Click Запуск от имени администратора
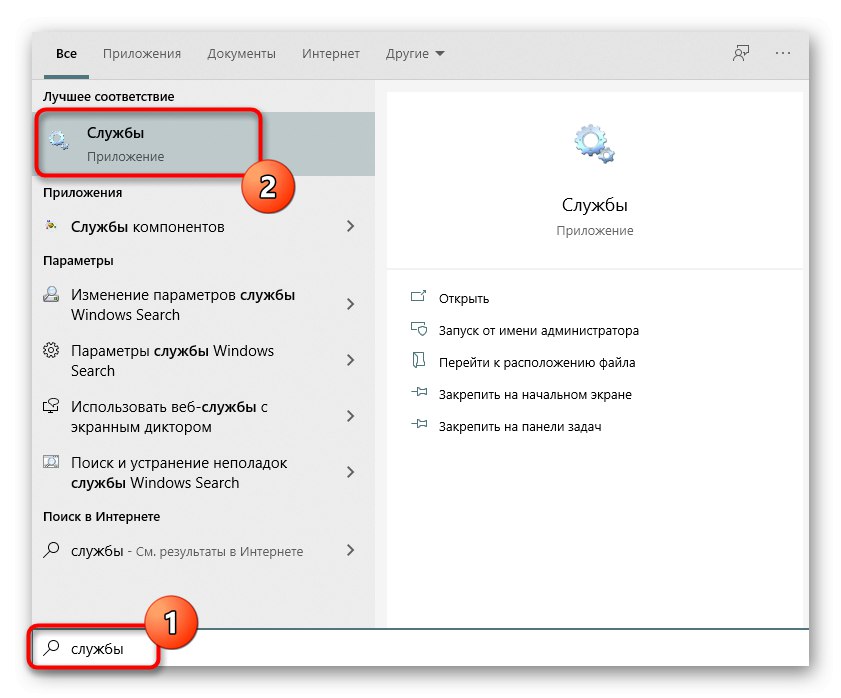Viewport: 841px width, 698px height. pos(539,330)
